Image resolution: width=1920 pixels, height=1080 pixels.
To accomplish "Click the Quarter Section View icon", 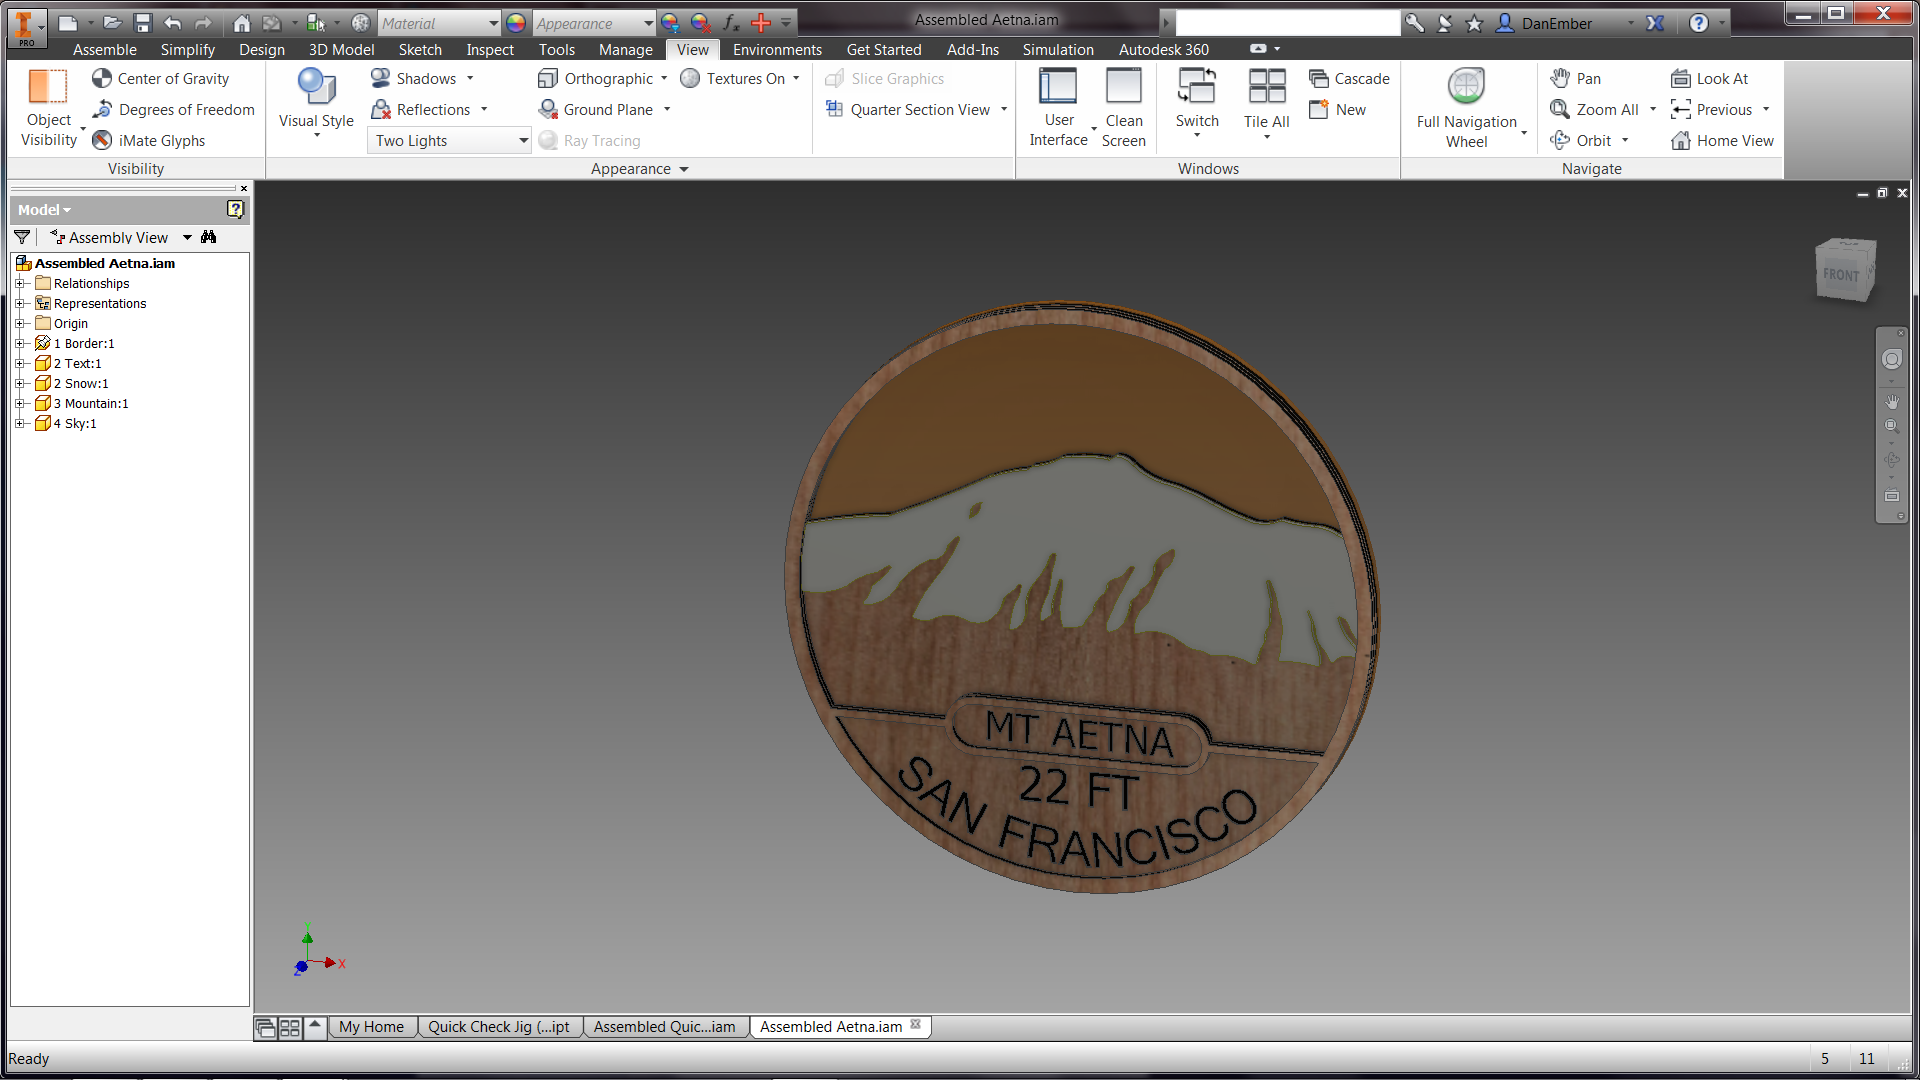I will (x=834, y=110).
